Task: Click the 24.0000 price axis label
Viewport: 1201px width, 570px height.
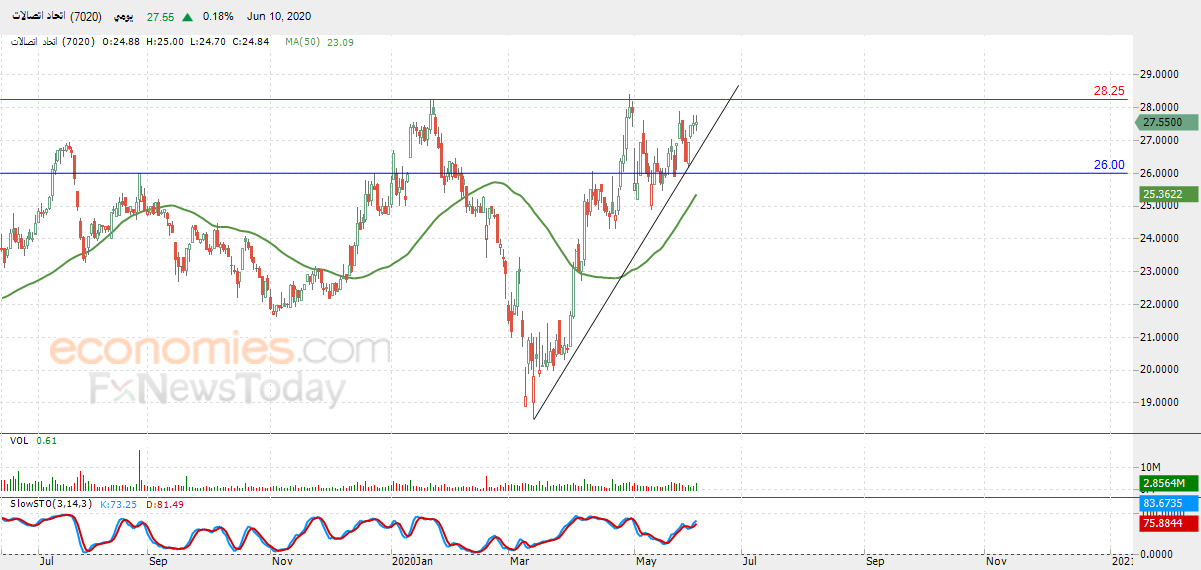Action: (x=1161, y=238)
